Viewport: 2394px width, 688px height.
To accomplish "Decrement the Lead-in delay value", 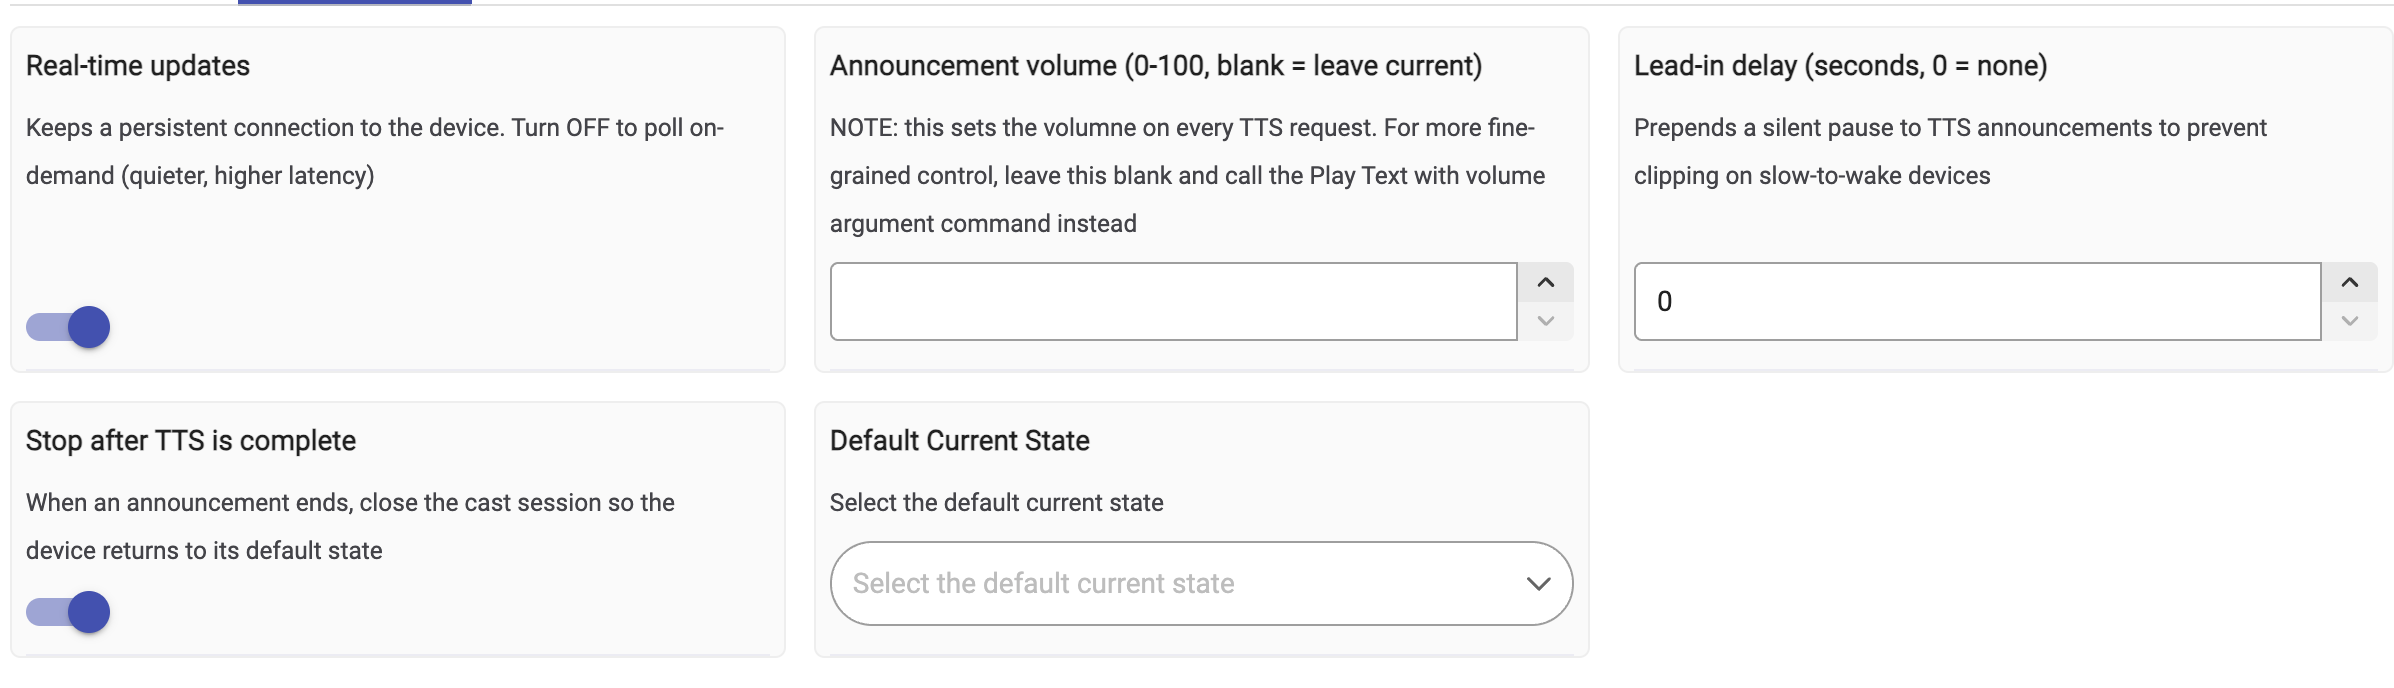I will tap(2349, 321).
